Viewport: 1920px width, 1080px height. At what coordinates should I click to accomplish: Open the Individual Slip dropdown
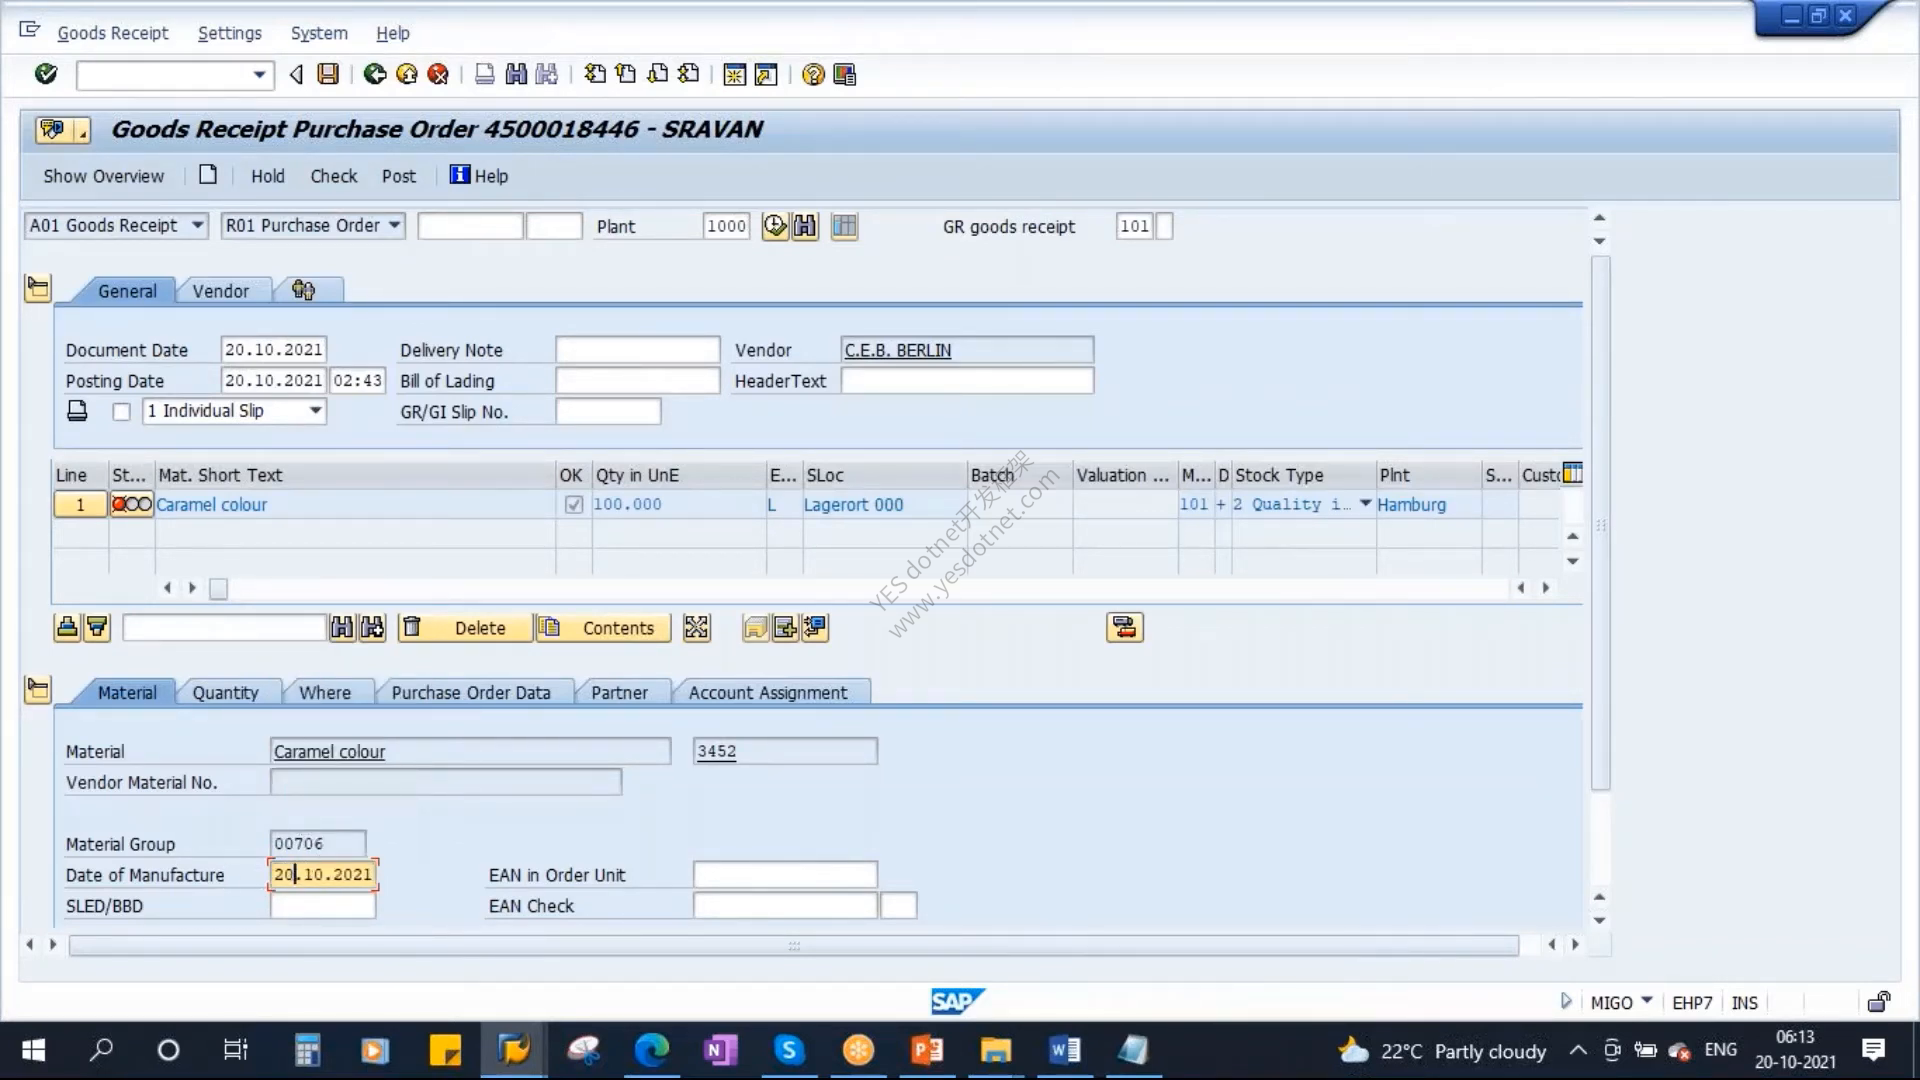(x=316, y=411)
